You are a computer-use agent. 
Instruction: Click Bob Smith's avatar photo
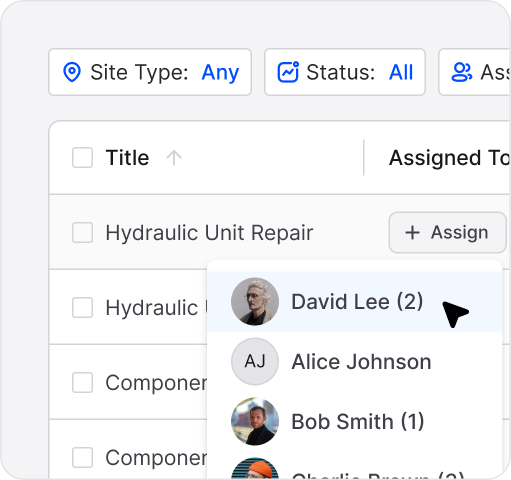pyautogui.click(x=255, y=421)
